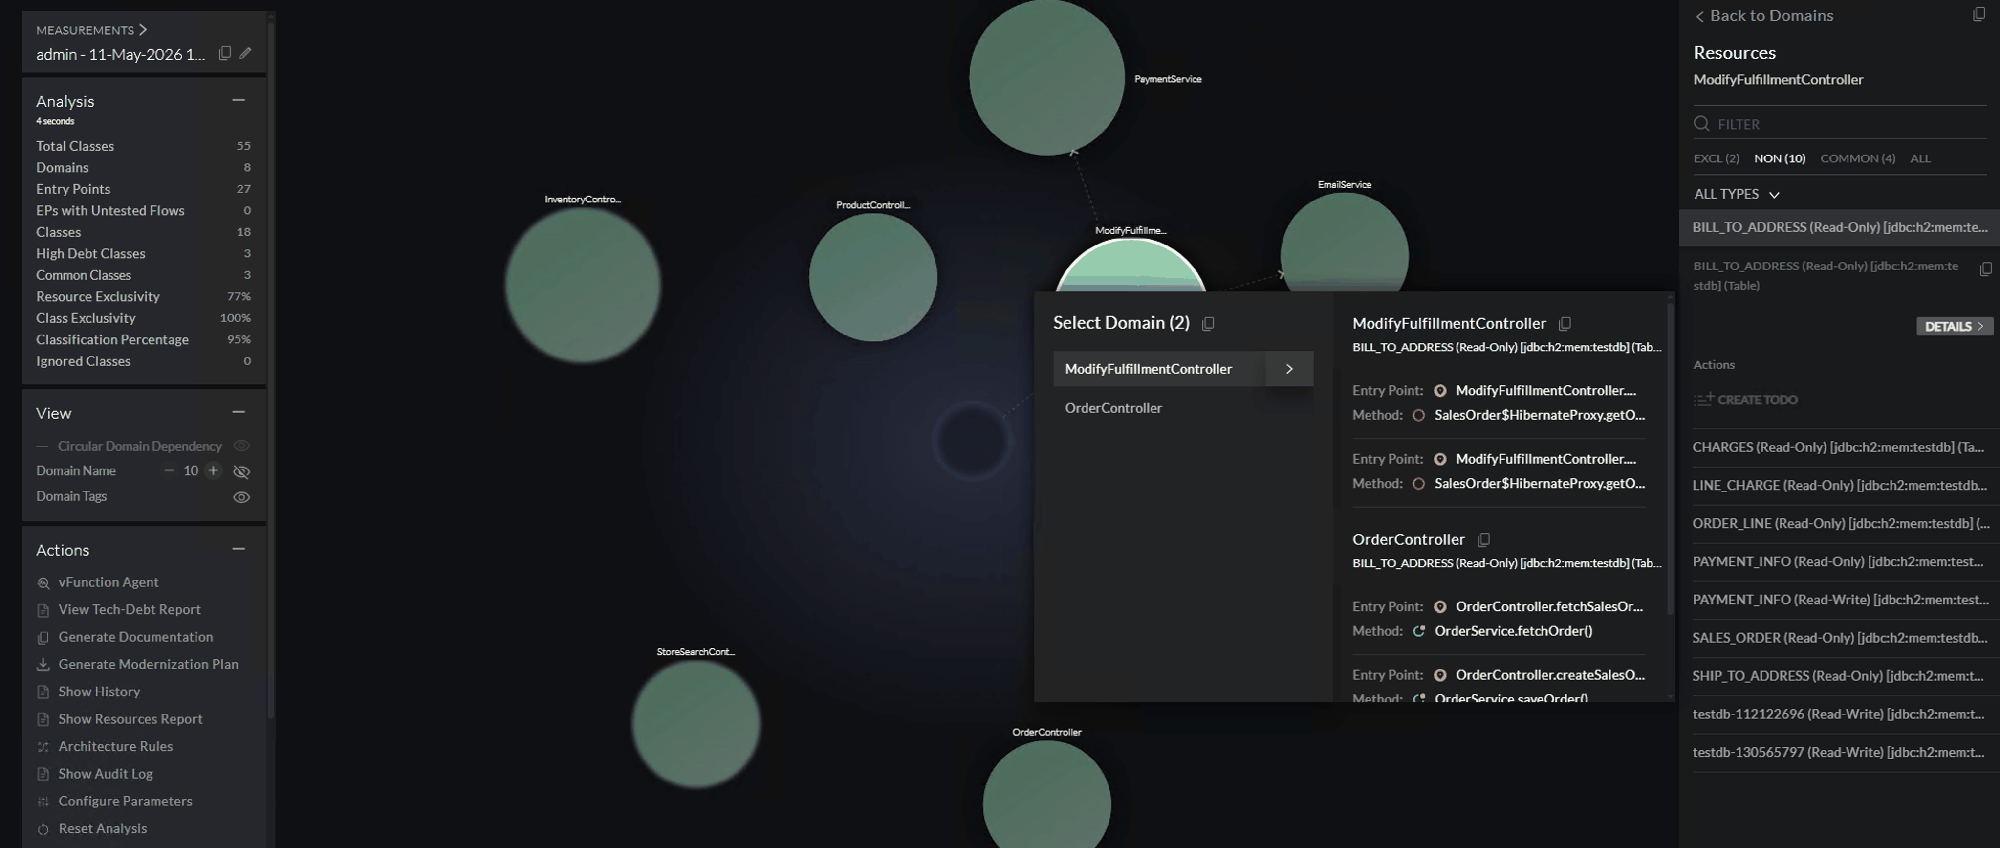Copy OrderController heading in popup
2000x848 pixels.
click(1484, 539)
